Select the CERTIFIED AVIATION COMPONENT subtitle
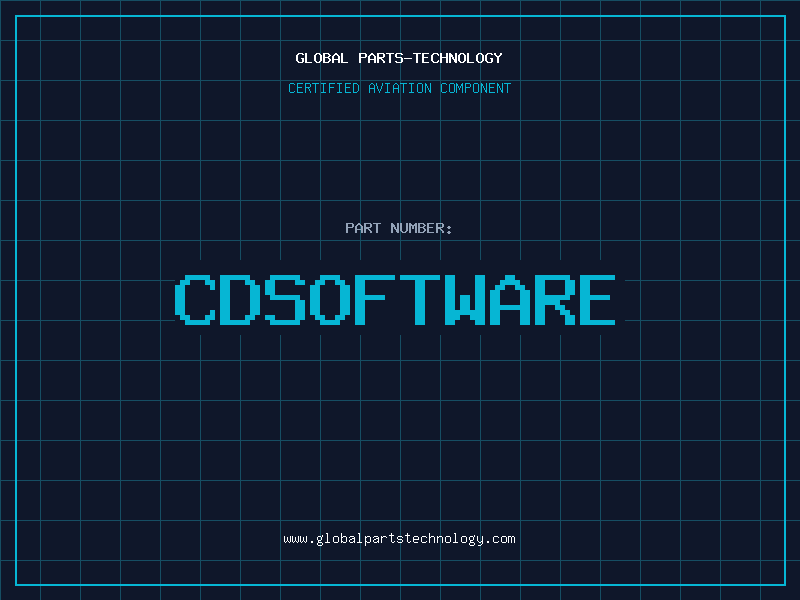The height and width of the screenshot is (600, 800). [x=399, y=88]
